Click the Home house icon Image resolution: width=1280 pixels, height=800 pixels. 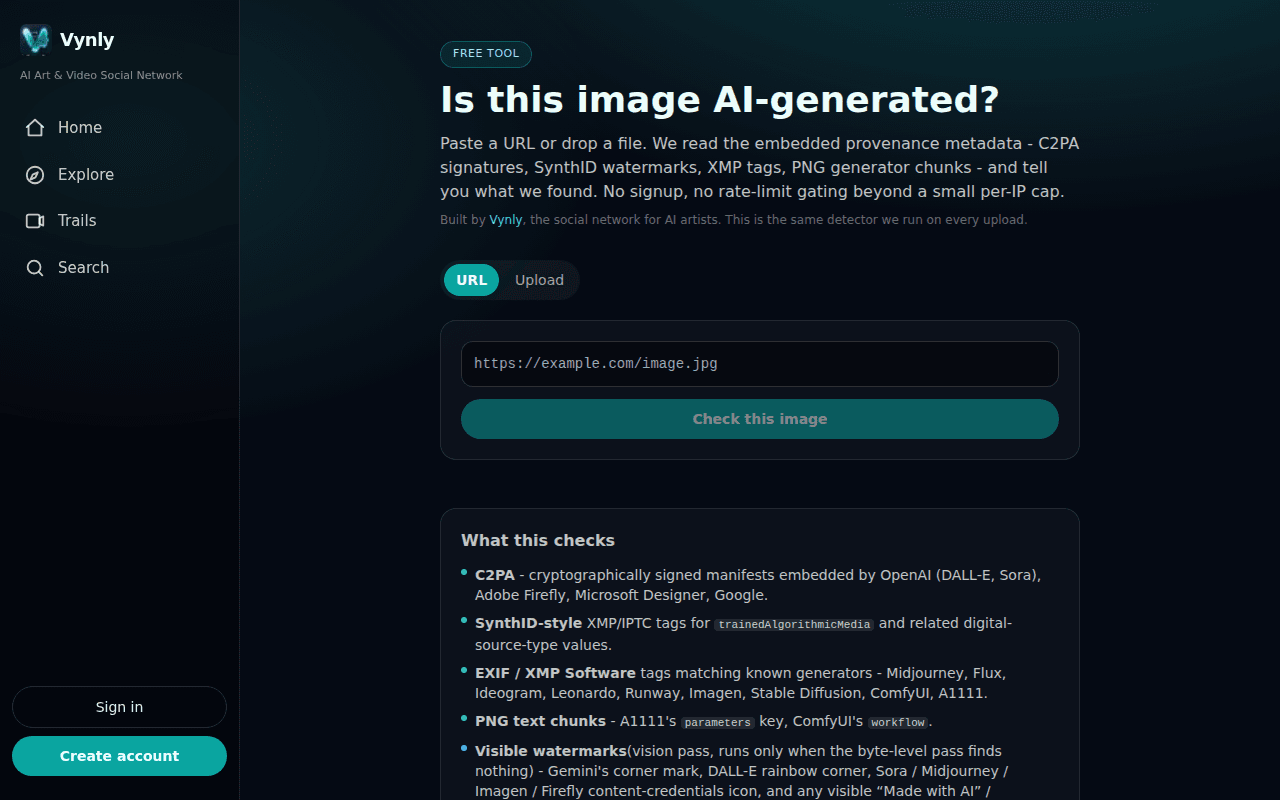35,128
